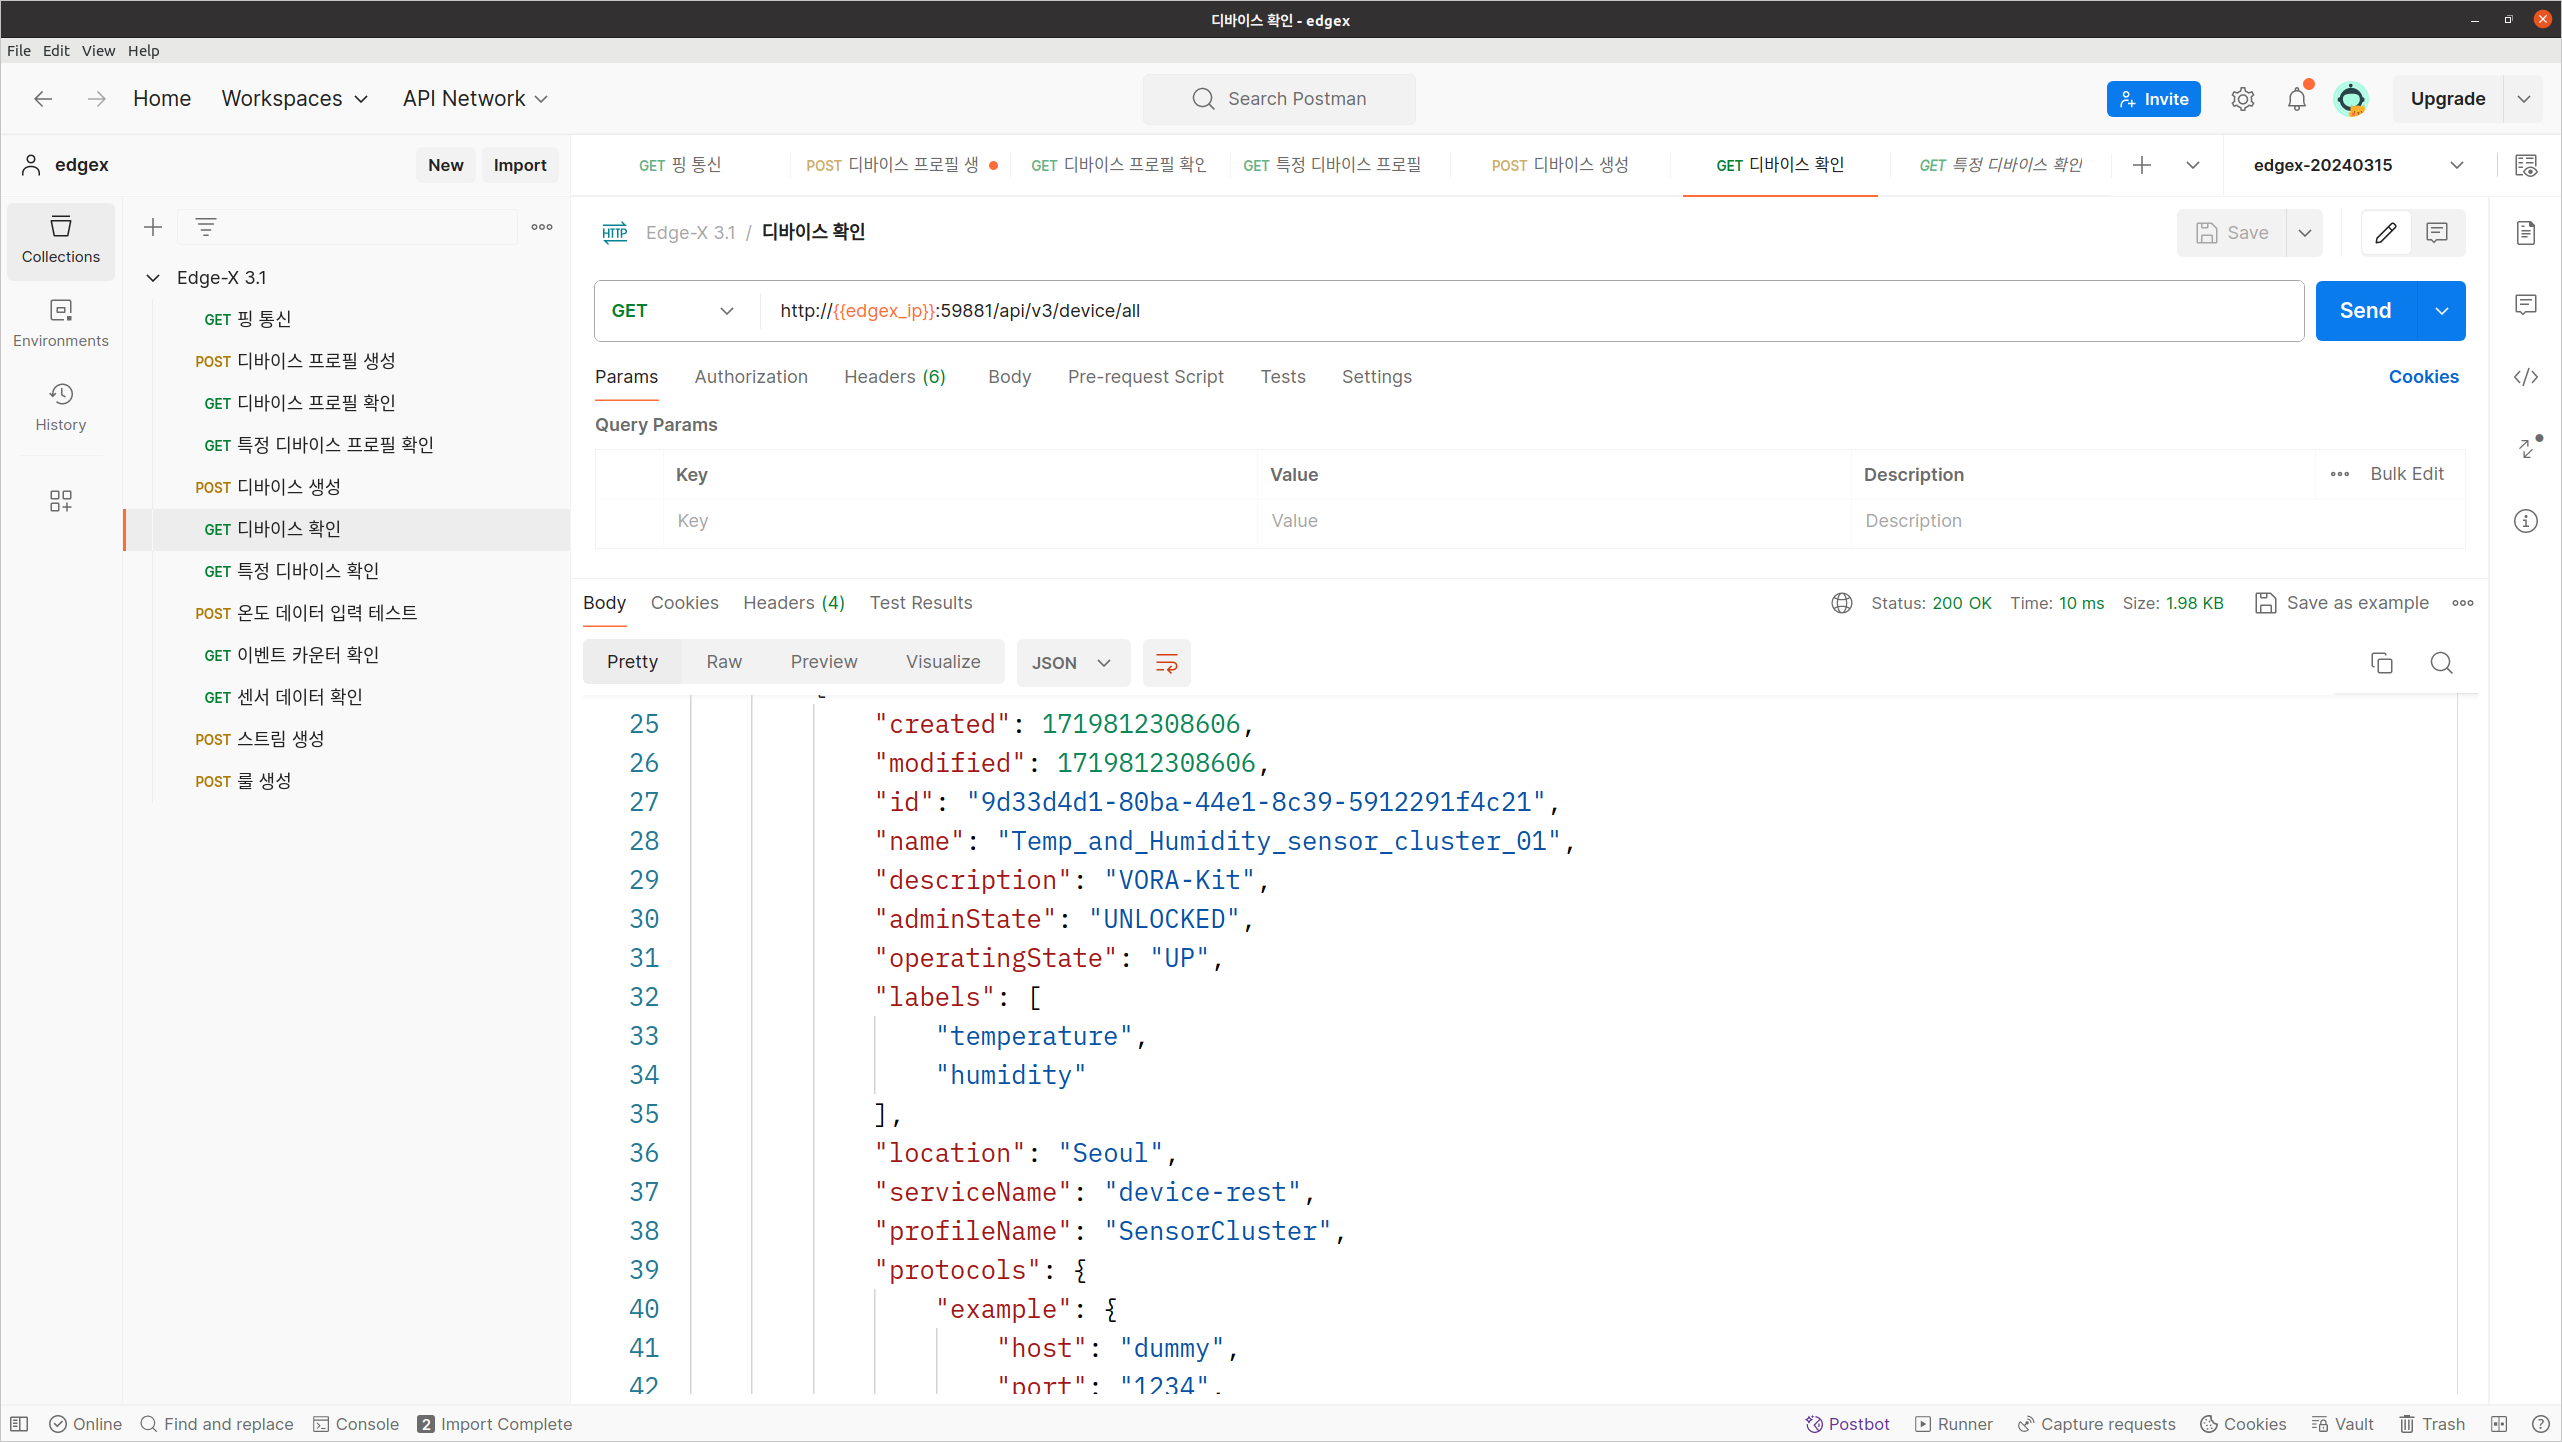
Task: Open the help icon in status bar
Action: click(x=2540, y=1424)
